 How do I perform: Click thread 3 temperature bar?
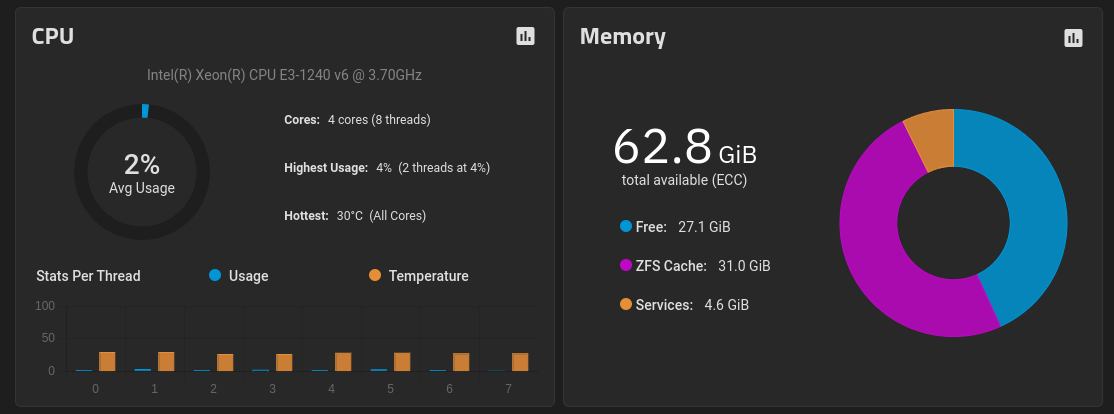pos(284,363)
